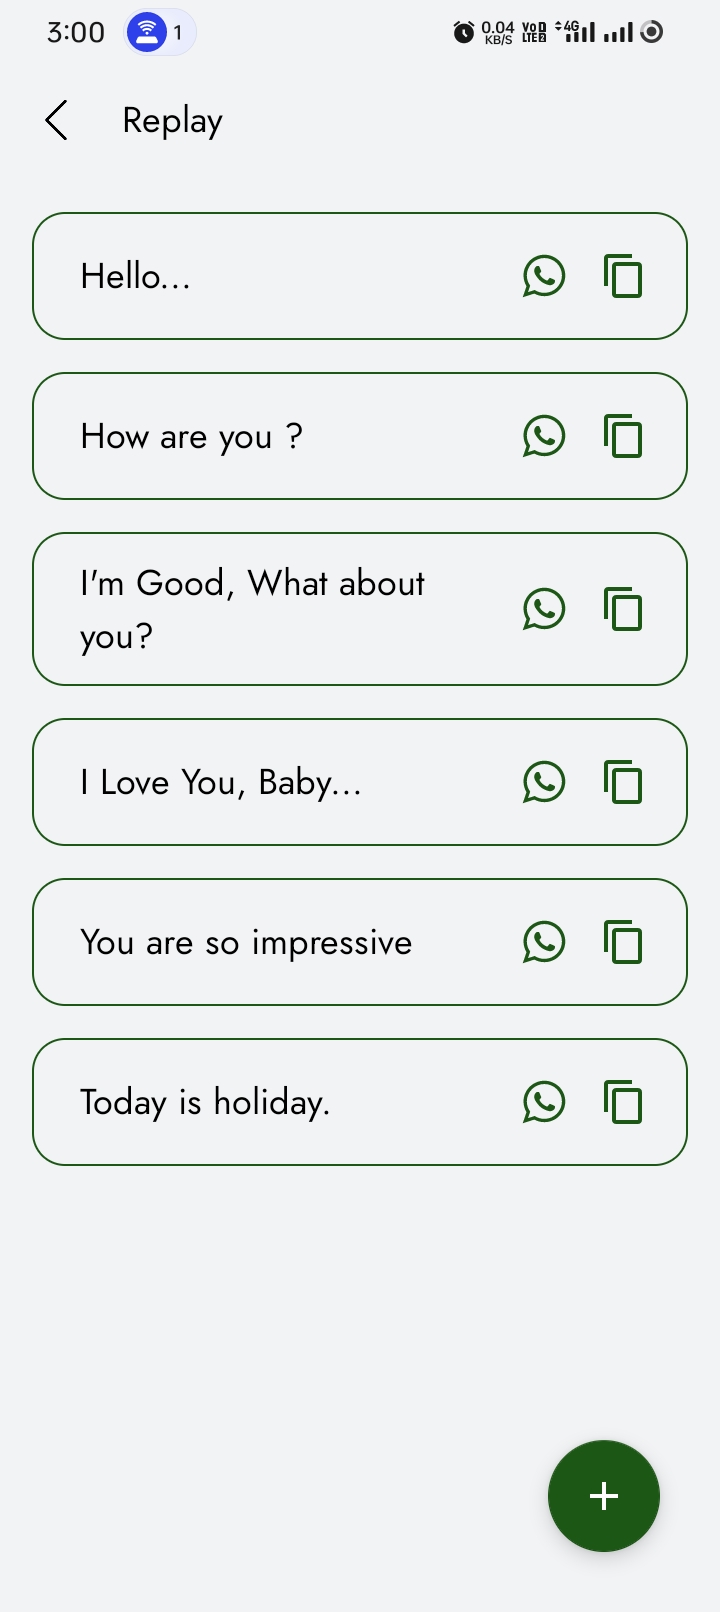Copy the "Hello..." reply text
The height and width of the screenshot is (1612, 720).
point(623,276)
